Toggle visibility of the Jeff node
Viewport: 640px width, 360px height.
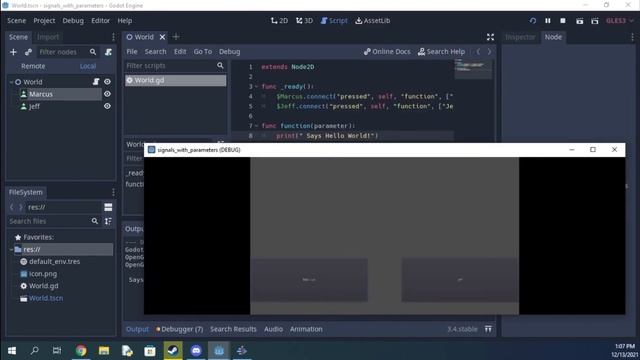pos(107,106)
